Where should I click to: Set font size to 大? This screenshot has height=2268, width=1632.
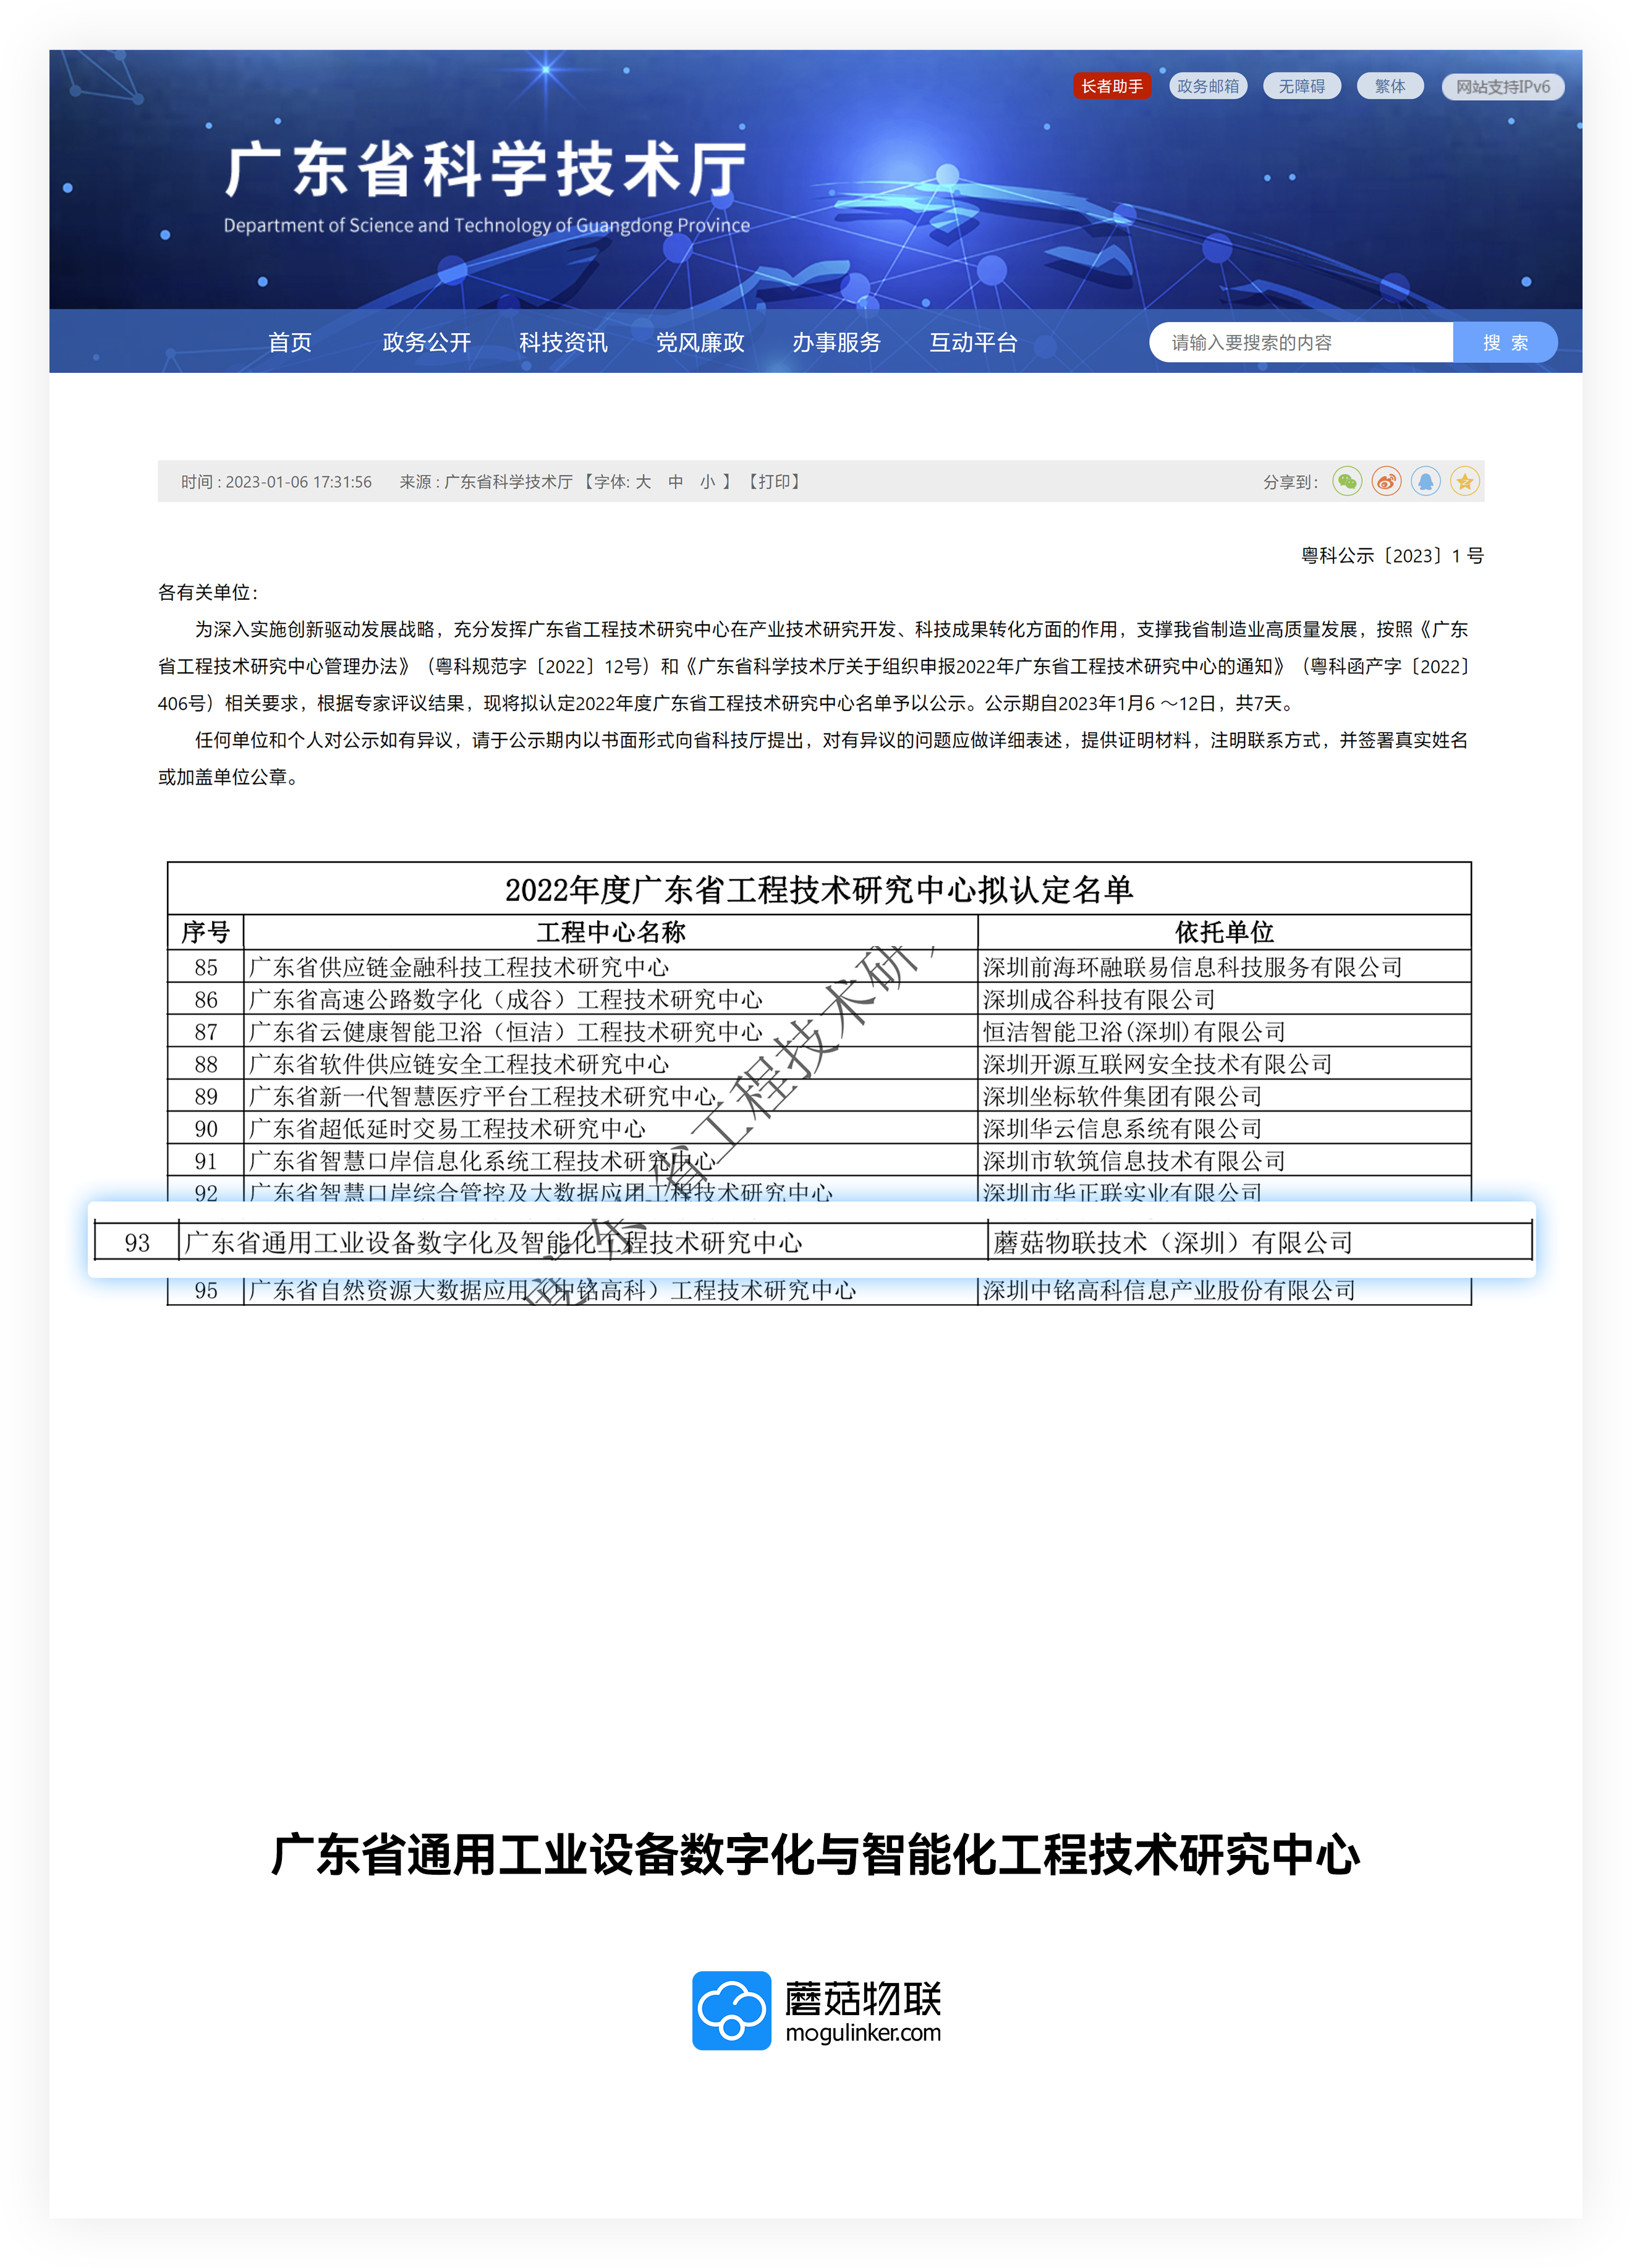click(x=643, y=482)
